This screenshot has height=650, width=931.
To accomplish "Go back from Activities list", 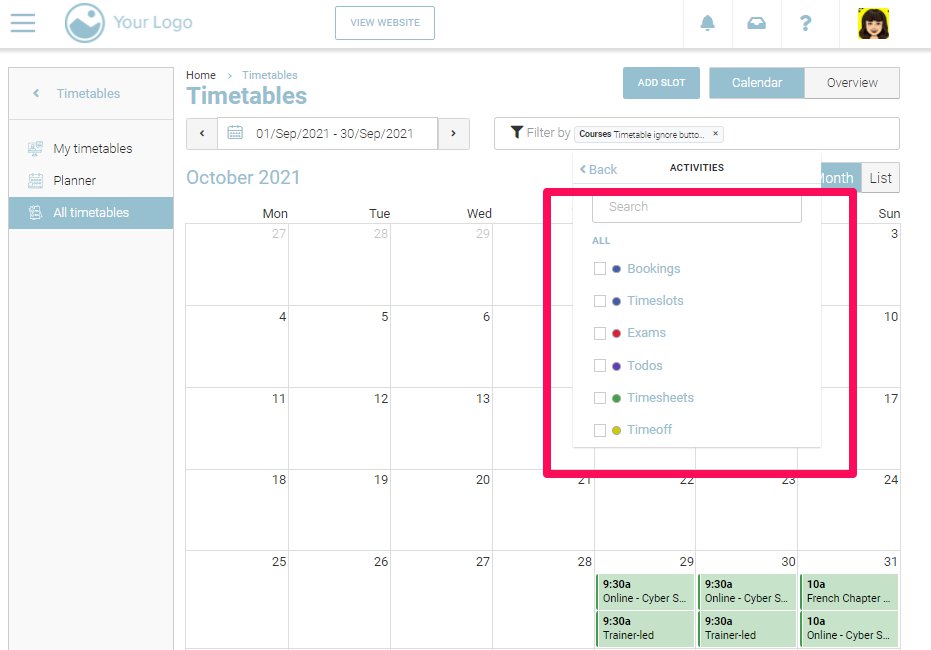I will (599, 169).
